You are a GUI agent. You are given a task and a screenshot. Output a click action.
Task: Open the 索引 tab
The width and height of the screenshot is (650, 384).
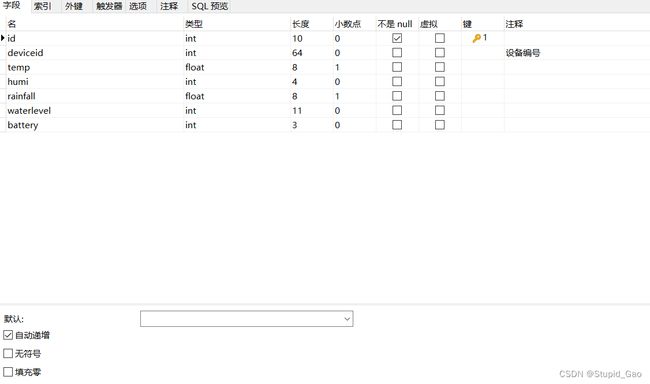click(42, 6)
